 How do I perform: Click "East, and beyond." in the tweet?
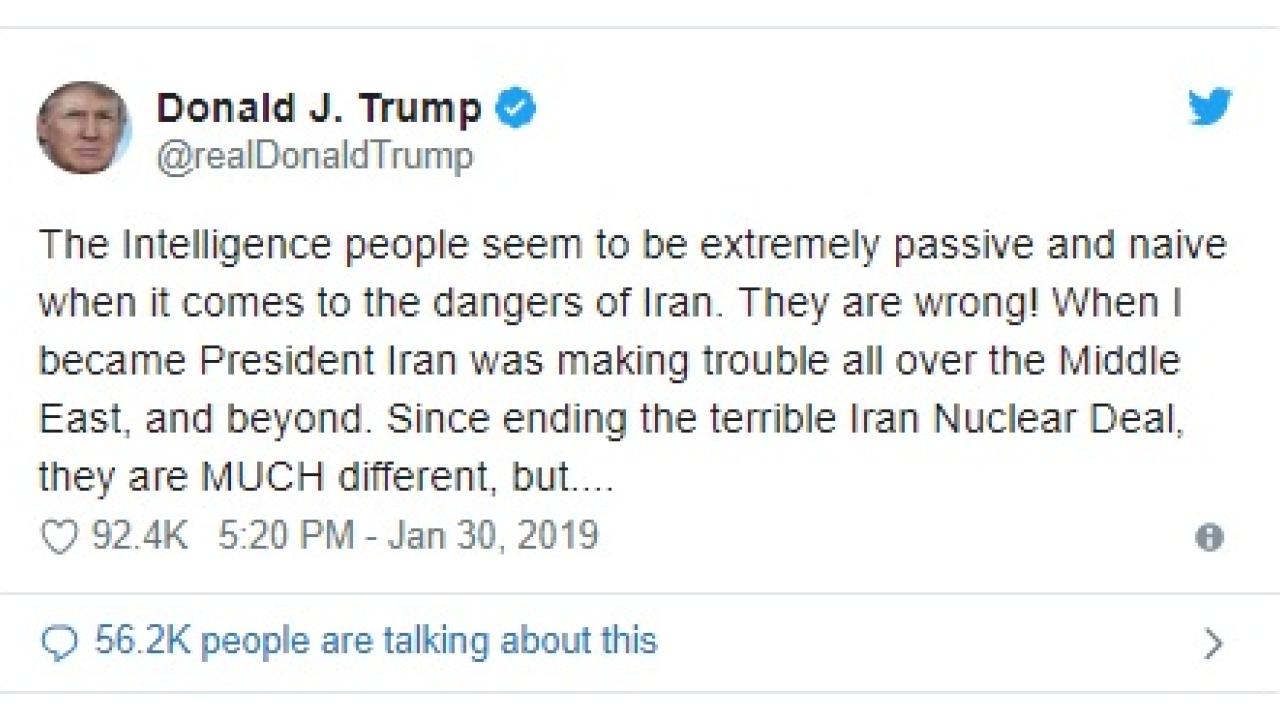pyautogui.click(x=204, y=419)
